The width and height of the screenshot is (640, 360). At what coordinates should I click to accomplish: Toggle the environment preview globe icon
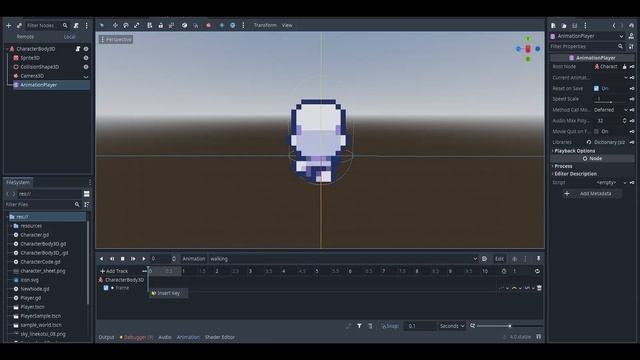pos(233,25)
